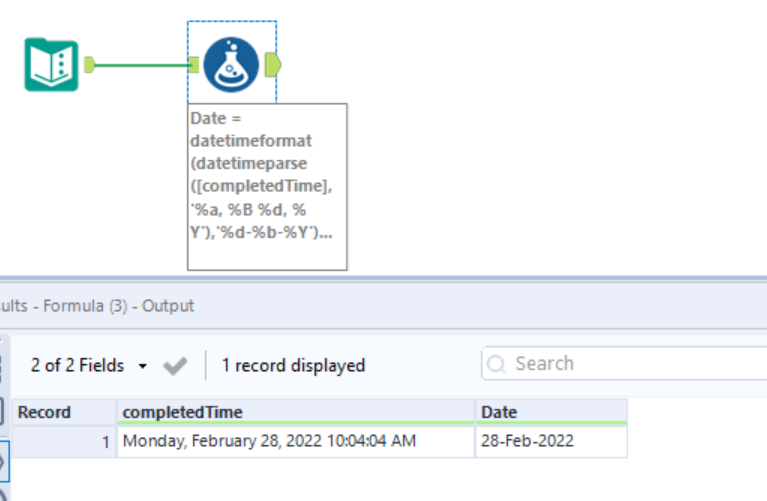
Task: Click the checkmark icon beside Fields
Action: pyautogui.click(x=175, y=366)
